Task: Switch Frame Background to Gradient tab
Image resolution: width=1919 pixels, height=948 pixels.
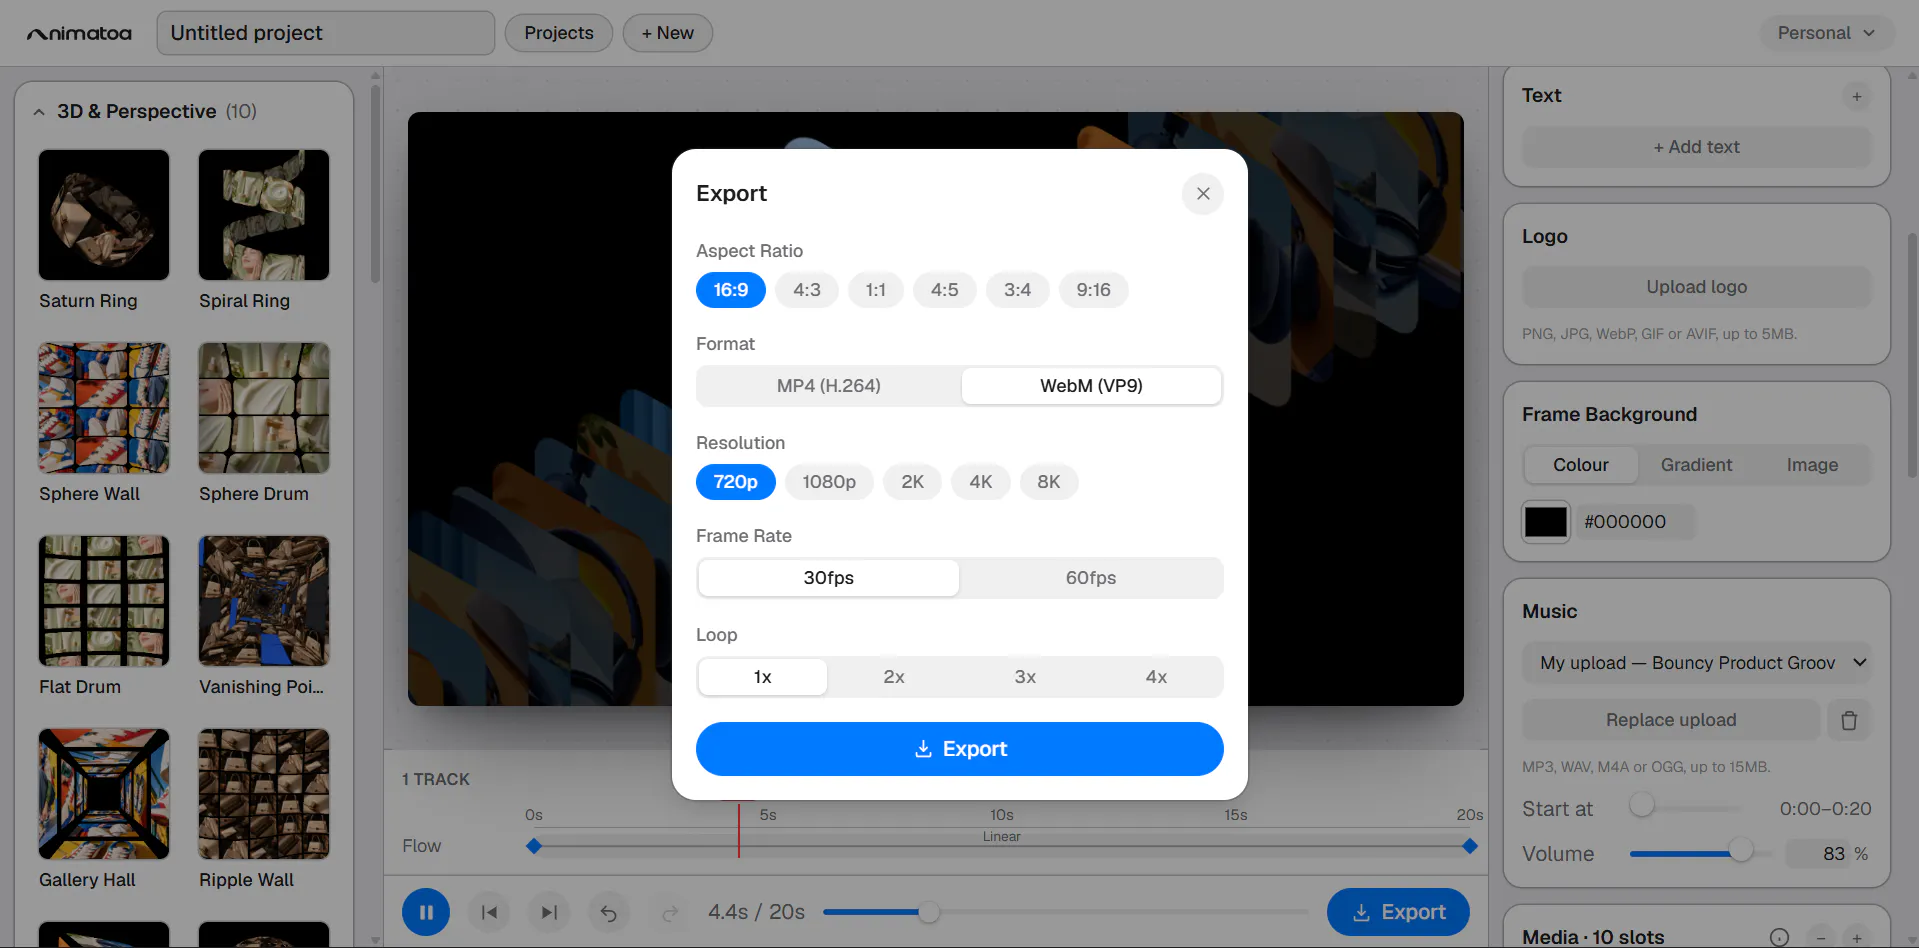Action: tap(1696, 465)
